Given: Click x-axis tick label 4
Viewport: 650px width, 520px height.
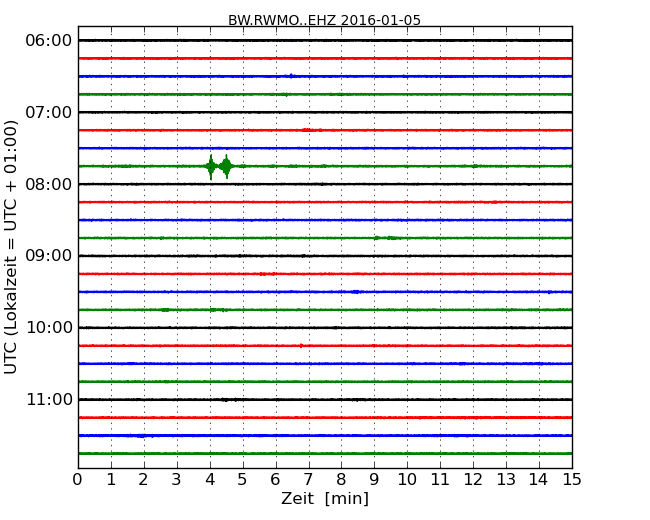Looking at the screenshot, I should (x=210, y=480).
